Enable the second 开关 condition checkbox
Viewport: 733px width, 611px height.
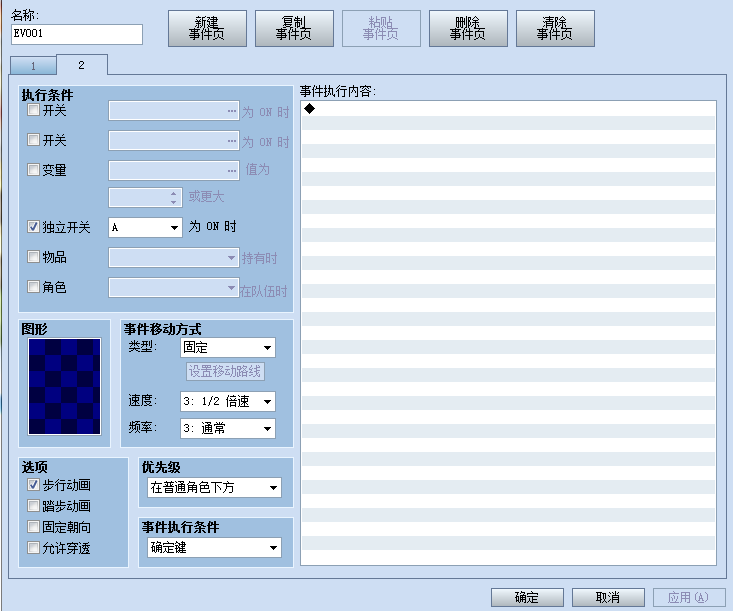click(x=33, y=139)
